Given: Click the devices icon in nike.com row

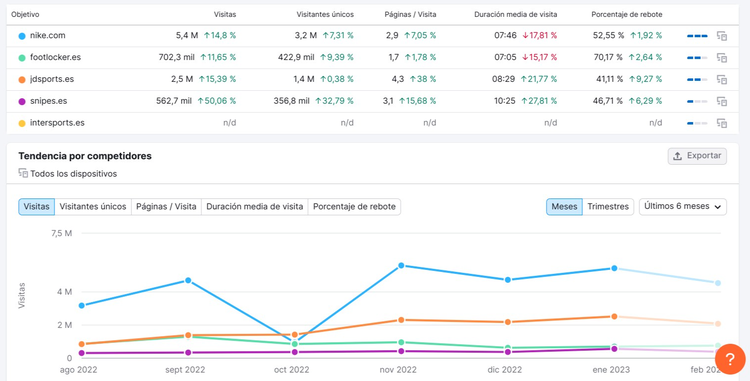Looking at the screenshot, I should click(x=722, y=36).
